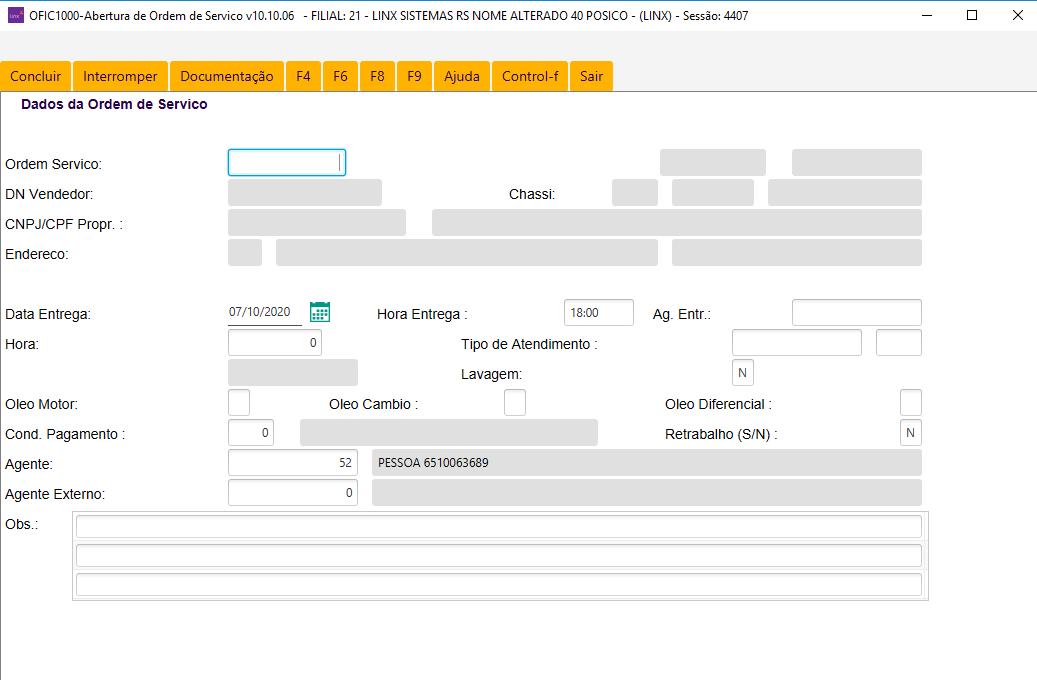Close the OFIC1000 window
This screenshot has height=680, width=1037.
pyautogui.click(x=1018, y=15)
